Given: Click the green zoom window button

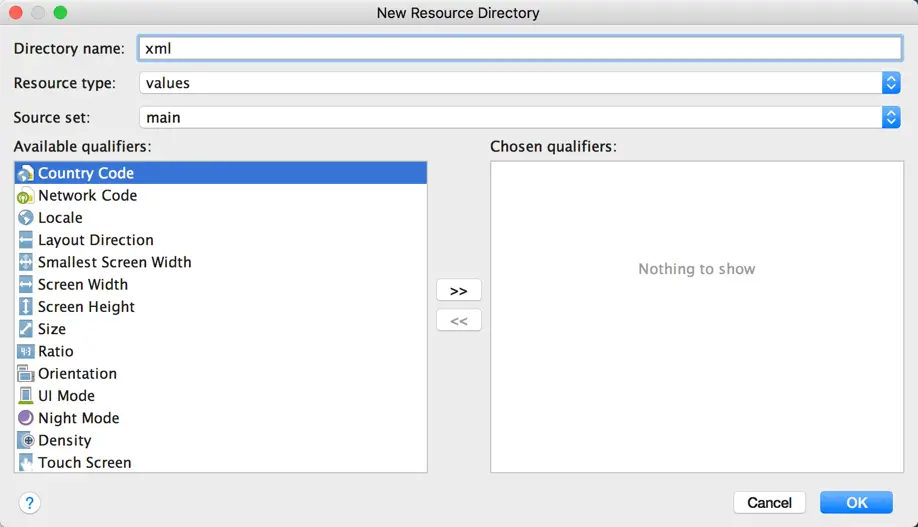Looking at the screenshot, I should pyautogui.click(x=60, y=12).
